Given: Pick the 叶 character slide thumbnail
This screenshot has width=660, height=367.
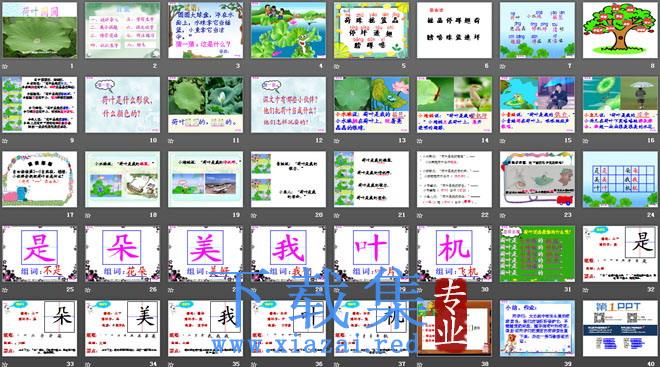Looking at the screenshot, I should 371,254.
